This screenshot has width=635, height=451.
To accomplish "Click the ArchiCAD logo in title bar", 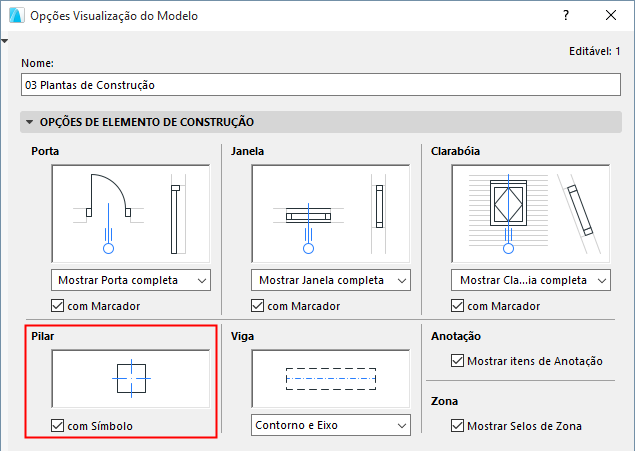I will click(15, 16).
